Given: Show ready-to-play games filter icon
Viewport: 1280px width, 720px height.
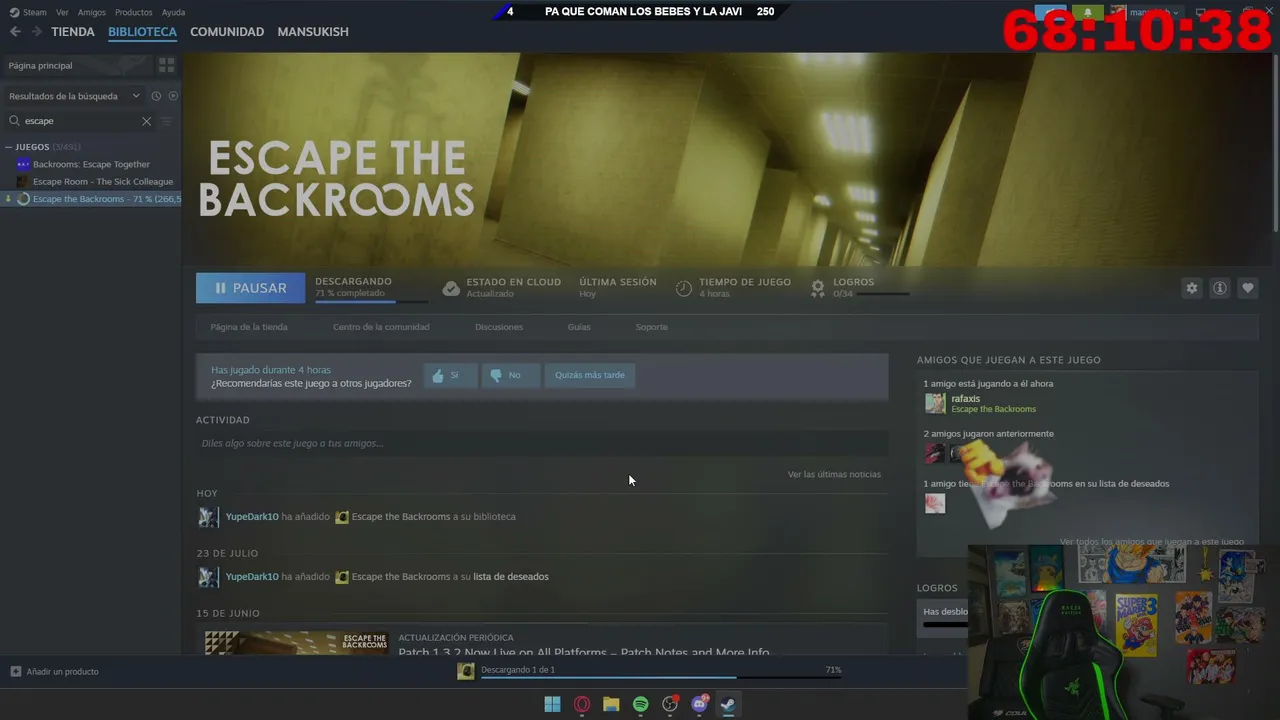Looking at the screenshot, I should pos(173,96).
